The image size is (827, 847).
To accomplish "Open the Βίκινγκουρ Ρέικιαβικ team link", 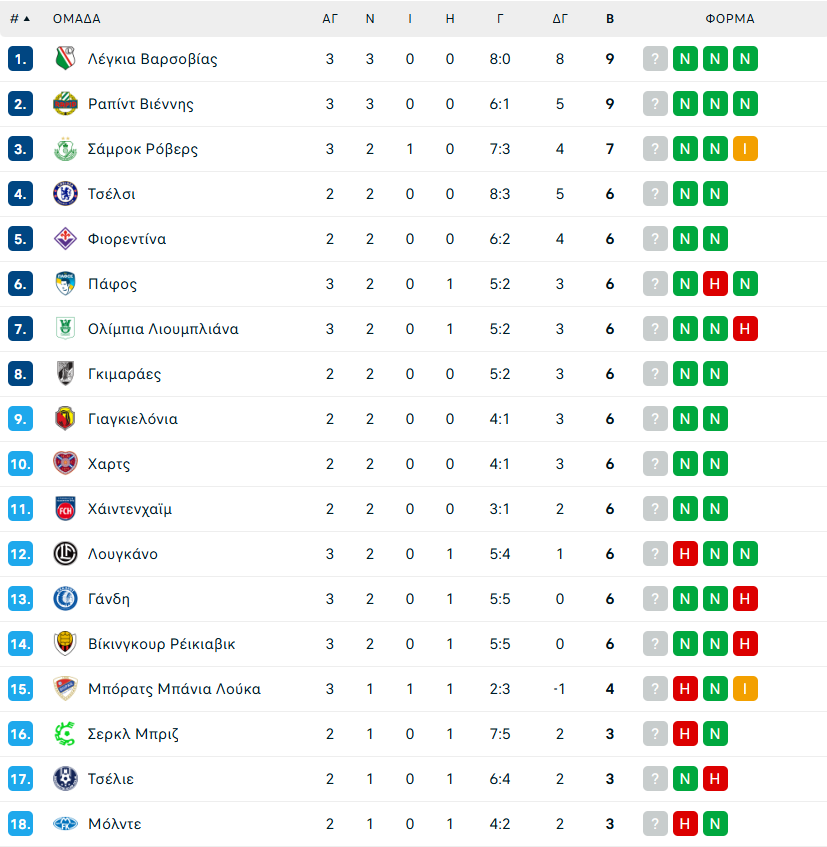I will [x=161, y=644].
